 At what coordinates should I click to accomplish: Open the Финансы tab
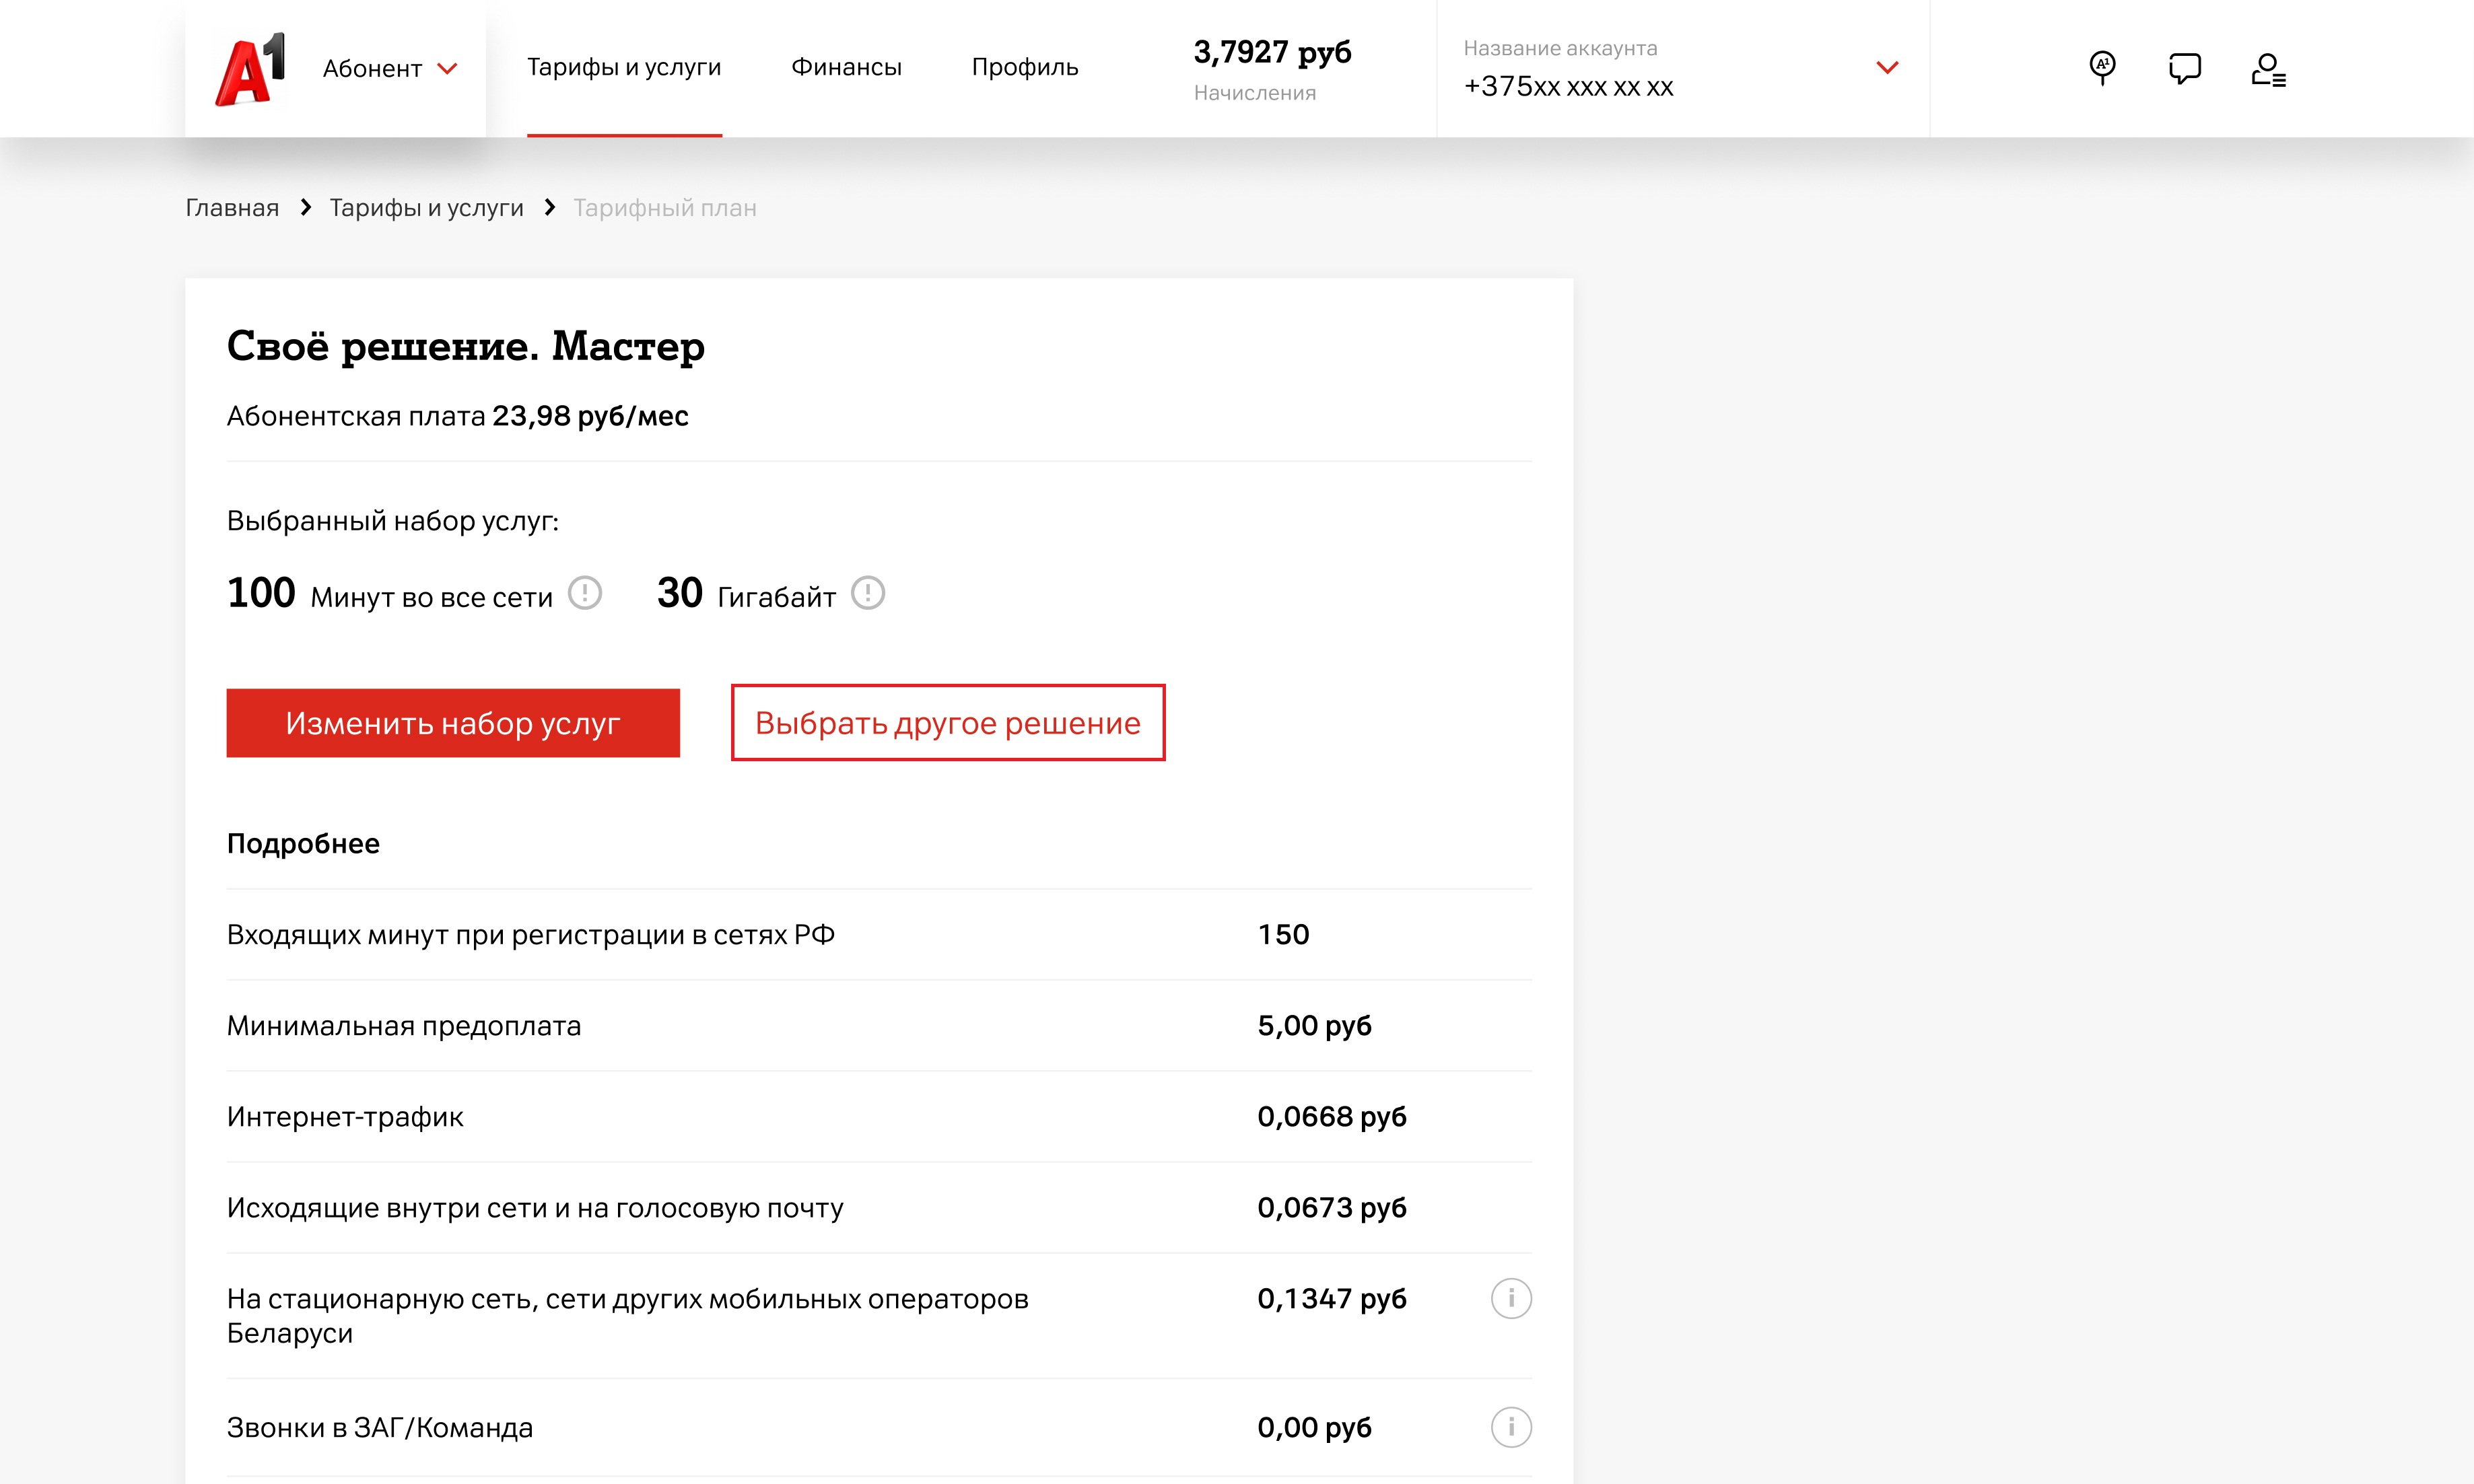coord(846,67)
